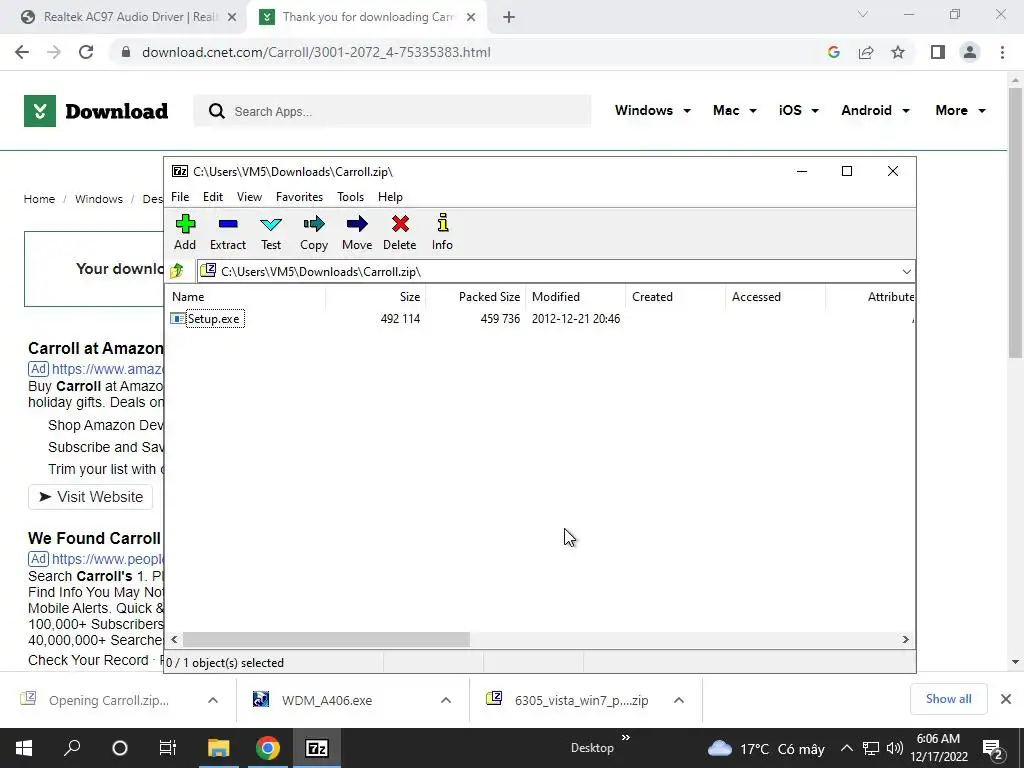Open a new Chrome tab with plus button

[x=509, y=18]
